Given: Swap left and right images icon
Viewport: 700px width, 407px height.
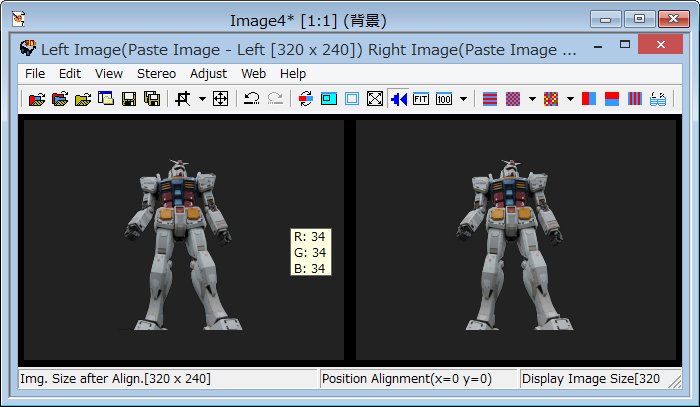Looking at the screenshot, I should point(305,99).
